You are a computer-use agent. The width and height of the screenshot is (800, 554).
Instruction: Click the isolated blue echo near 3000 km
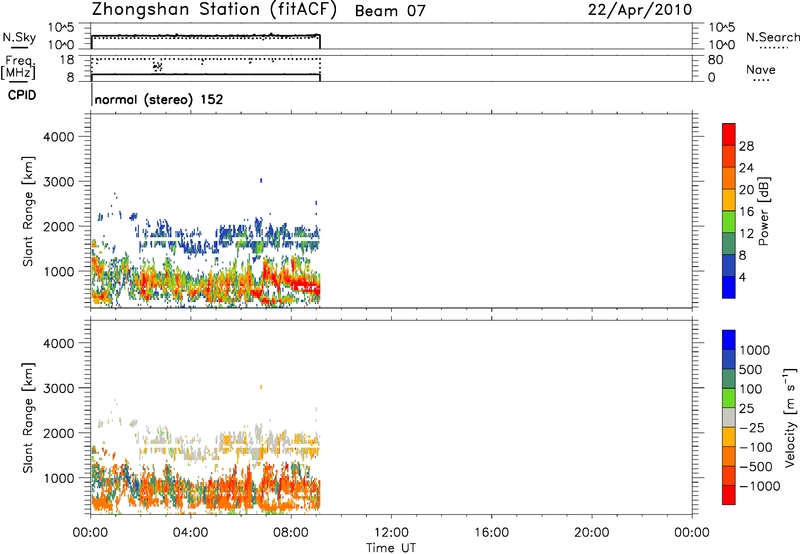point(261,180)
